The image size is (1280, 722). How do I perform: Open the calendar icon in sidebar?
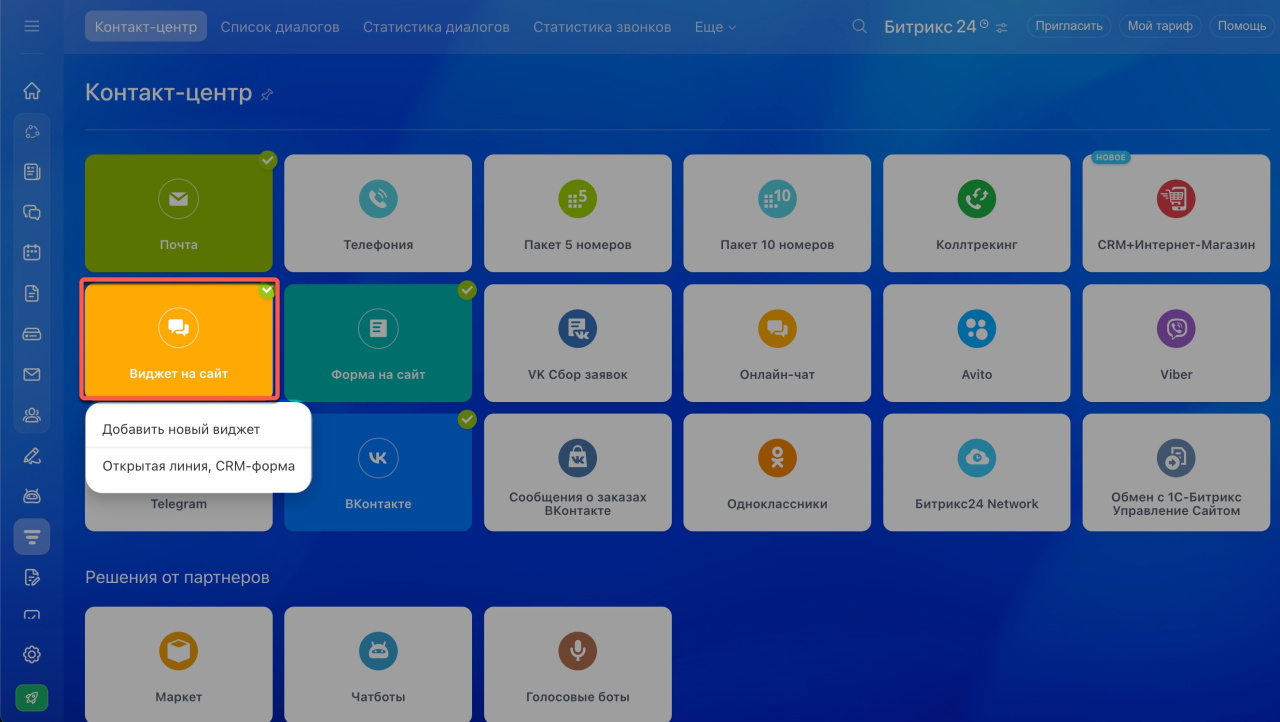point(32,252)
